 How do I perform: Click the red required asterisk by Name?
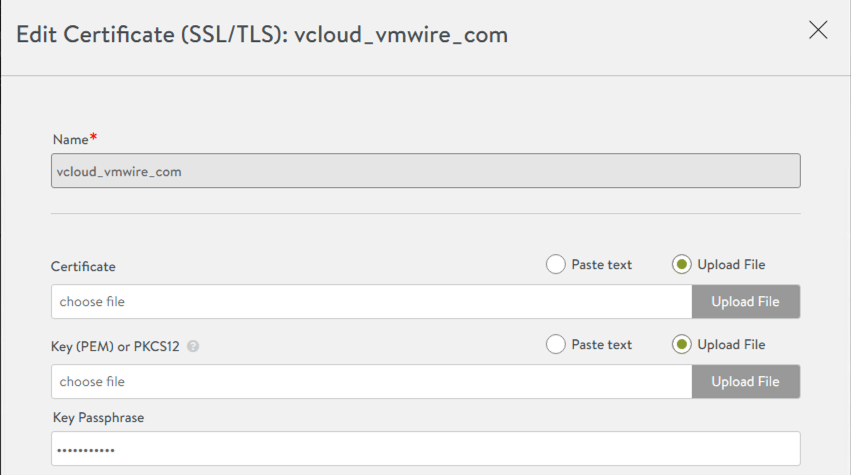pyautogui.click(x=93, y=137)
